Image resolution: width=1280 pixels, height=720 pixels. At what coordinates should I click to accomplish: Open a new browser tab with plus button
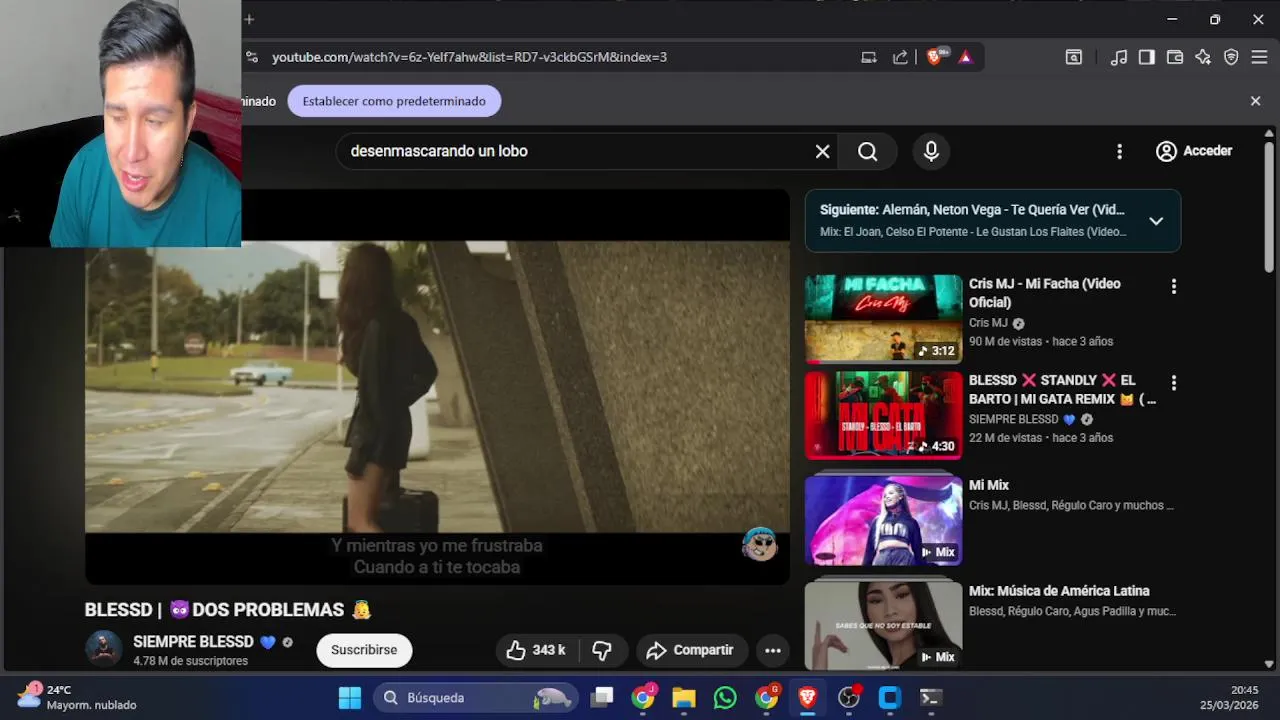(249, 19)
